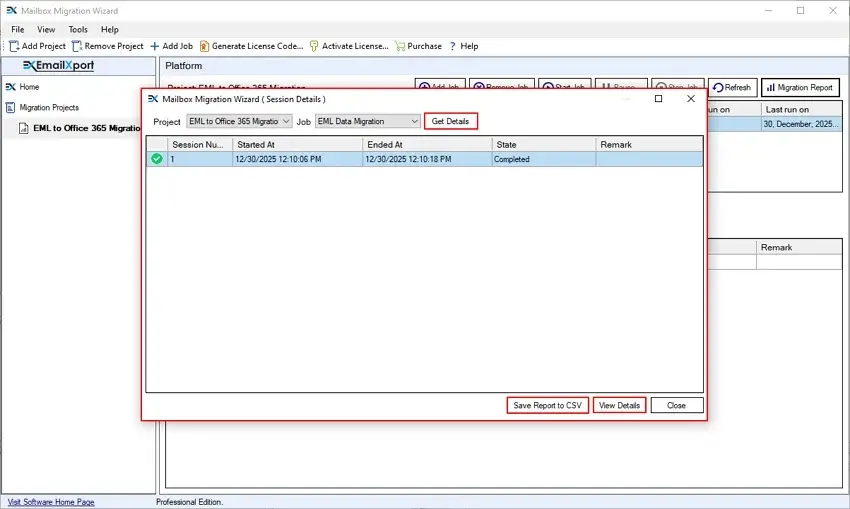Screen dimensions: 850x509
Task: Click the '30, December, 2025...' cell in main window
Action: [801, 124]
